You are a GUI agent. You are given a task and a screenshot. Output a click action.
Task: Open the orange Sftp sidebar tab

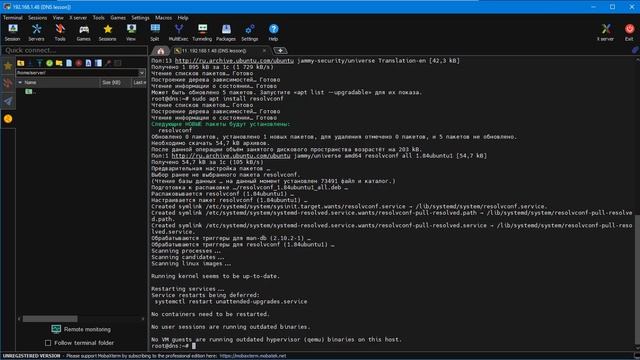[x=8, y=119]
